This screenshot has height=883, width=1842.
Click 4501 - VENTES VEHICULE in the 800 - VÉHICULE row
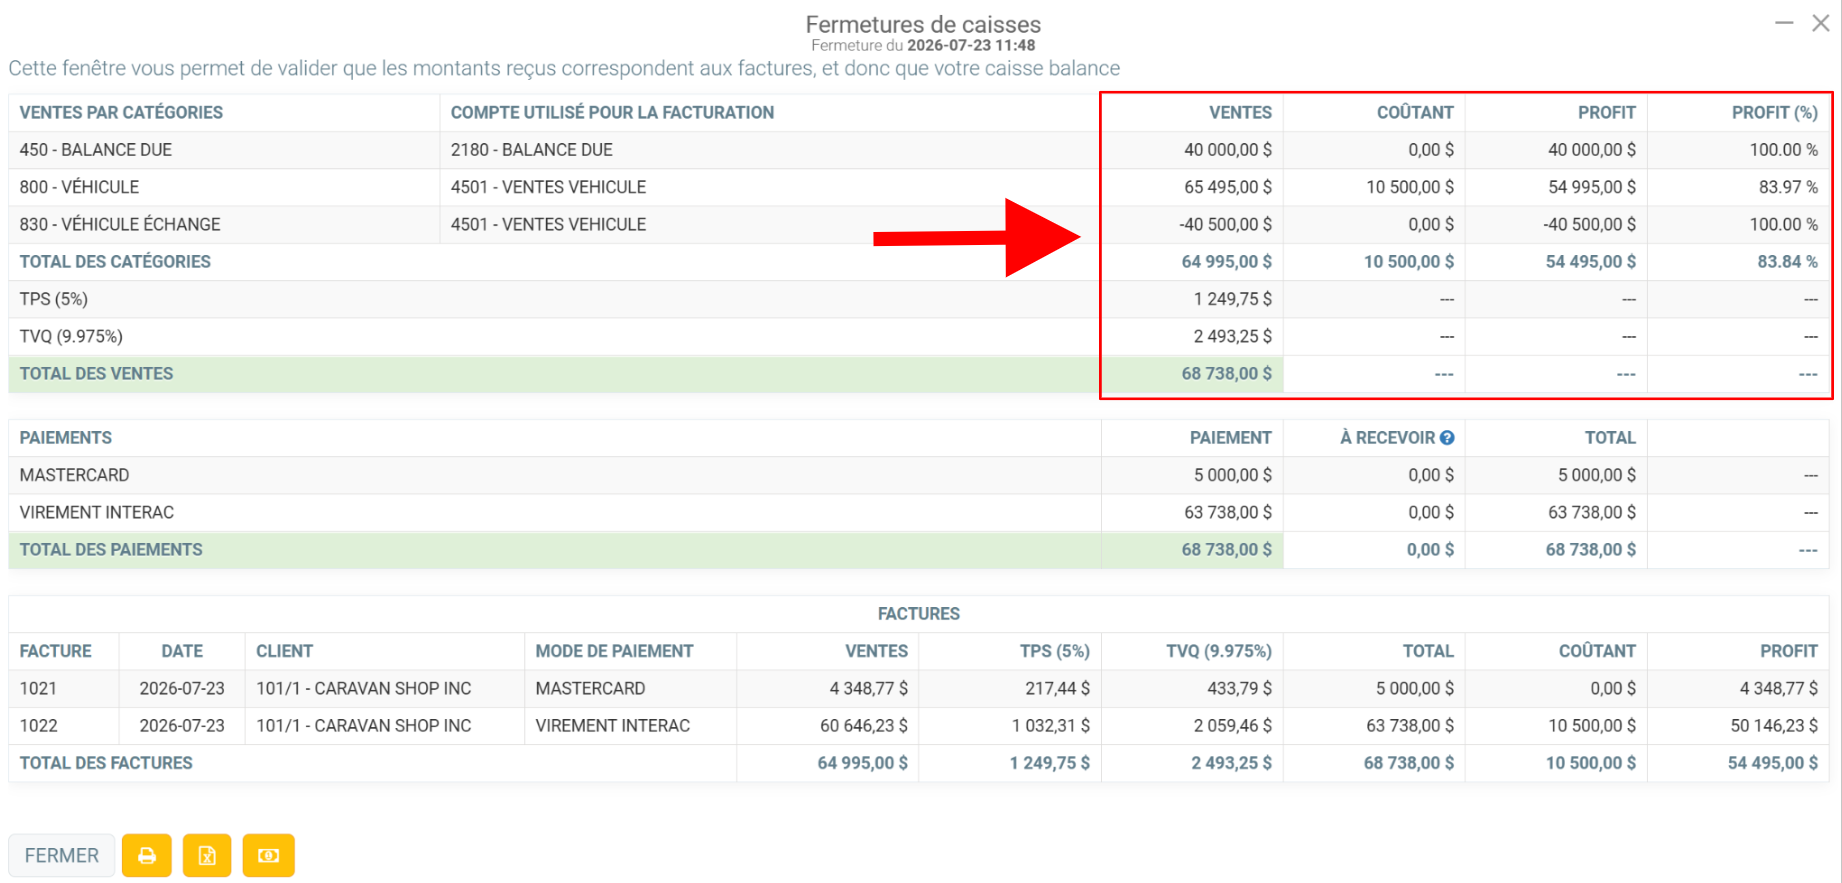click(548, 187)
